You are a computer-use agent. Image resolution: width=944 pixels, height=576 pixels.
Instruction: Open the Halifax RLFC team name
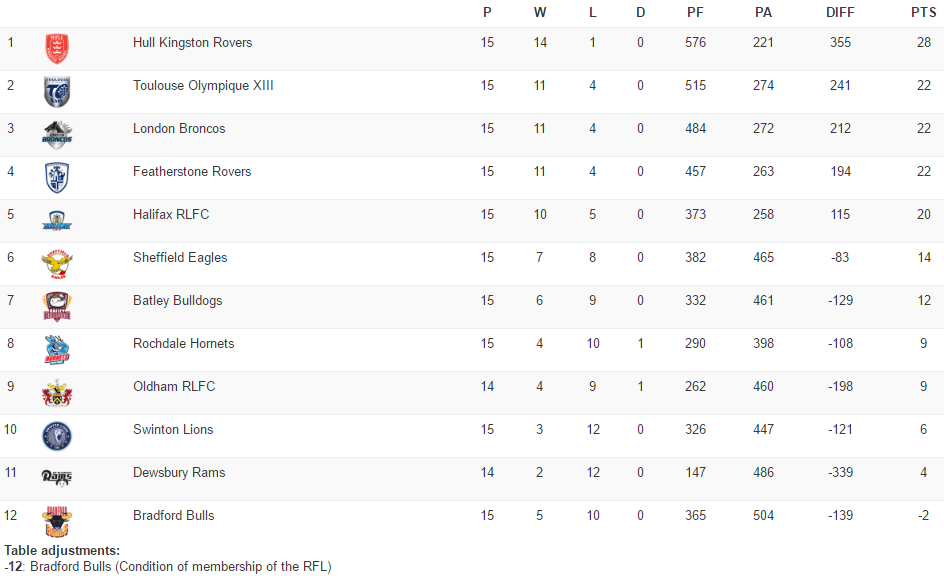tap(171, 215)
